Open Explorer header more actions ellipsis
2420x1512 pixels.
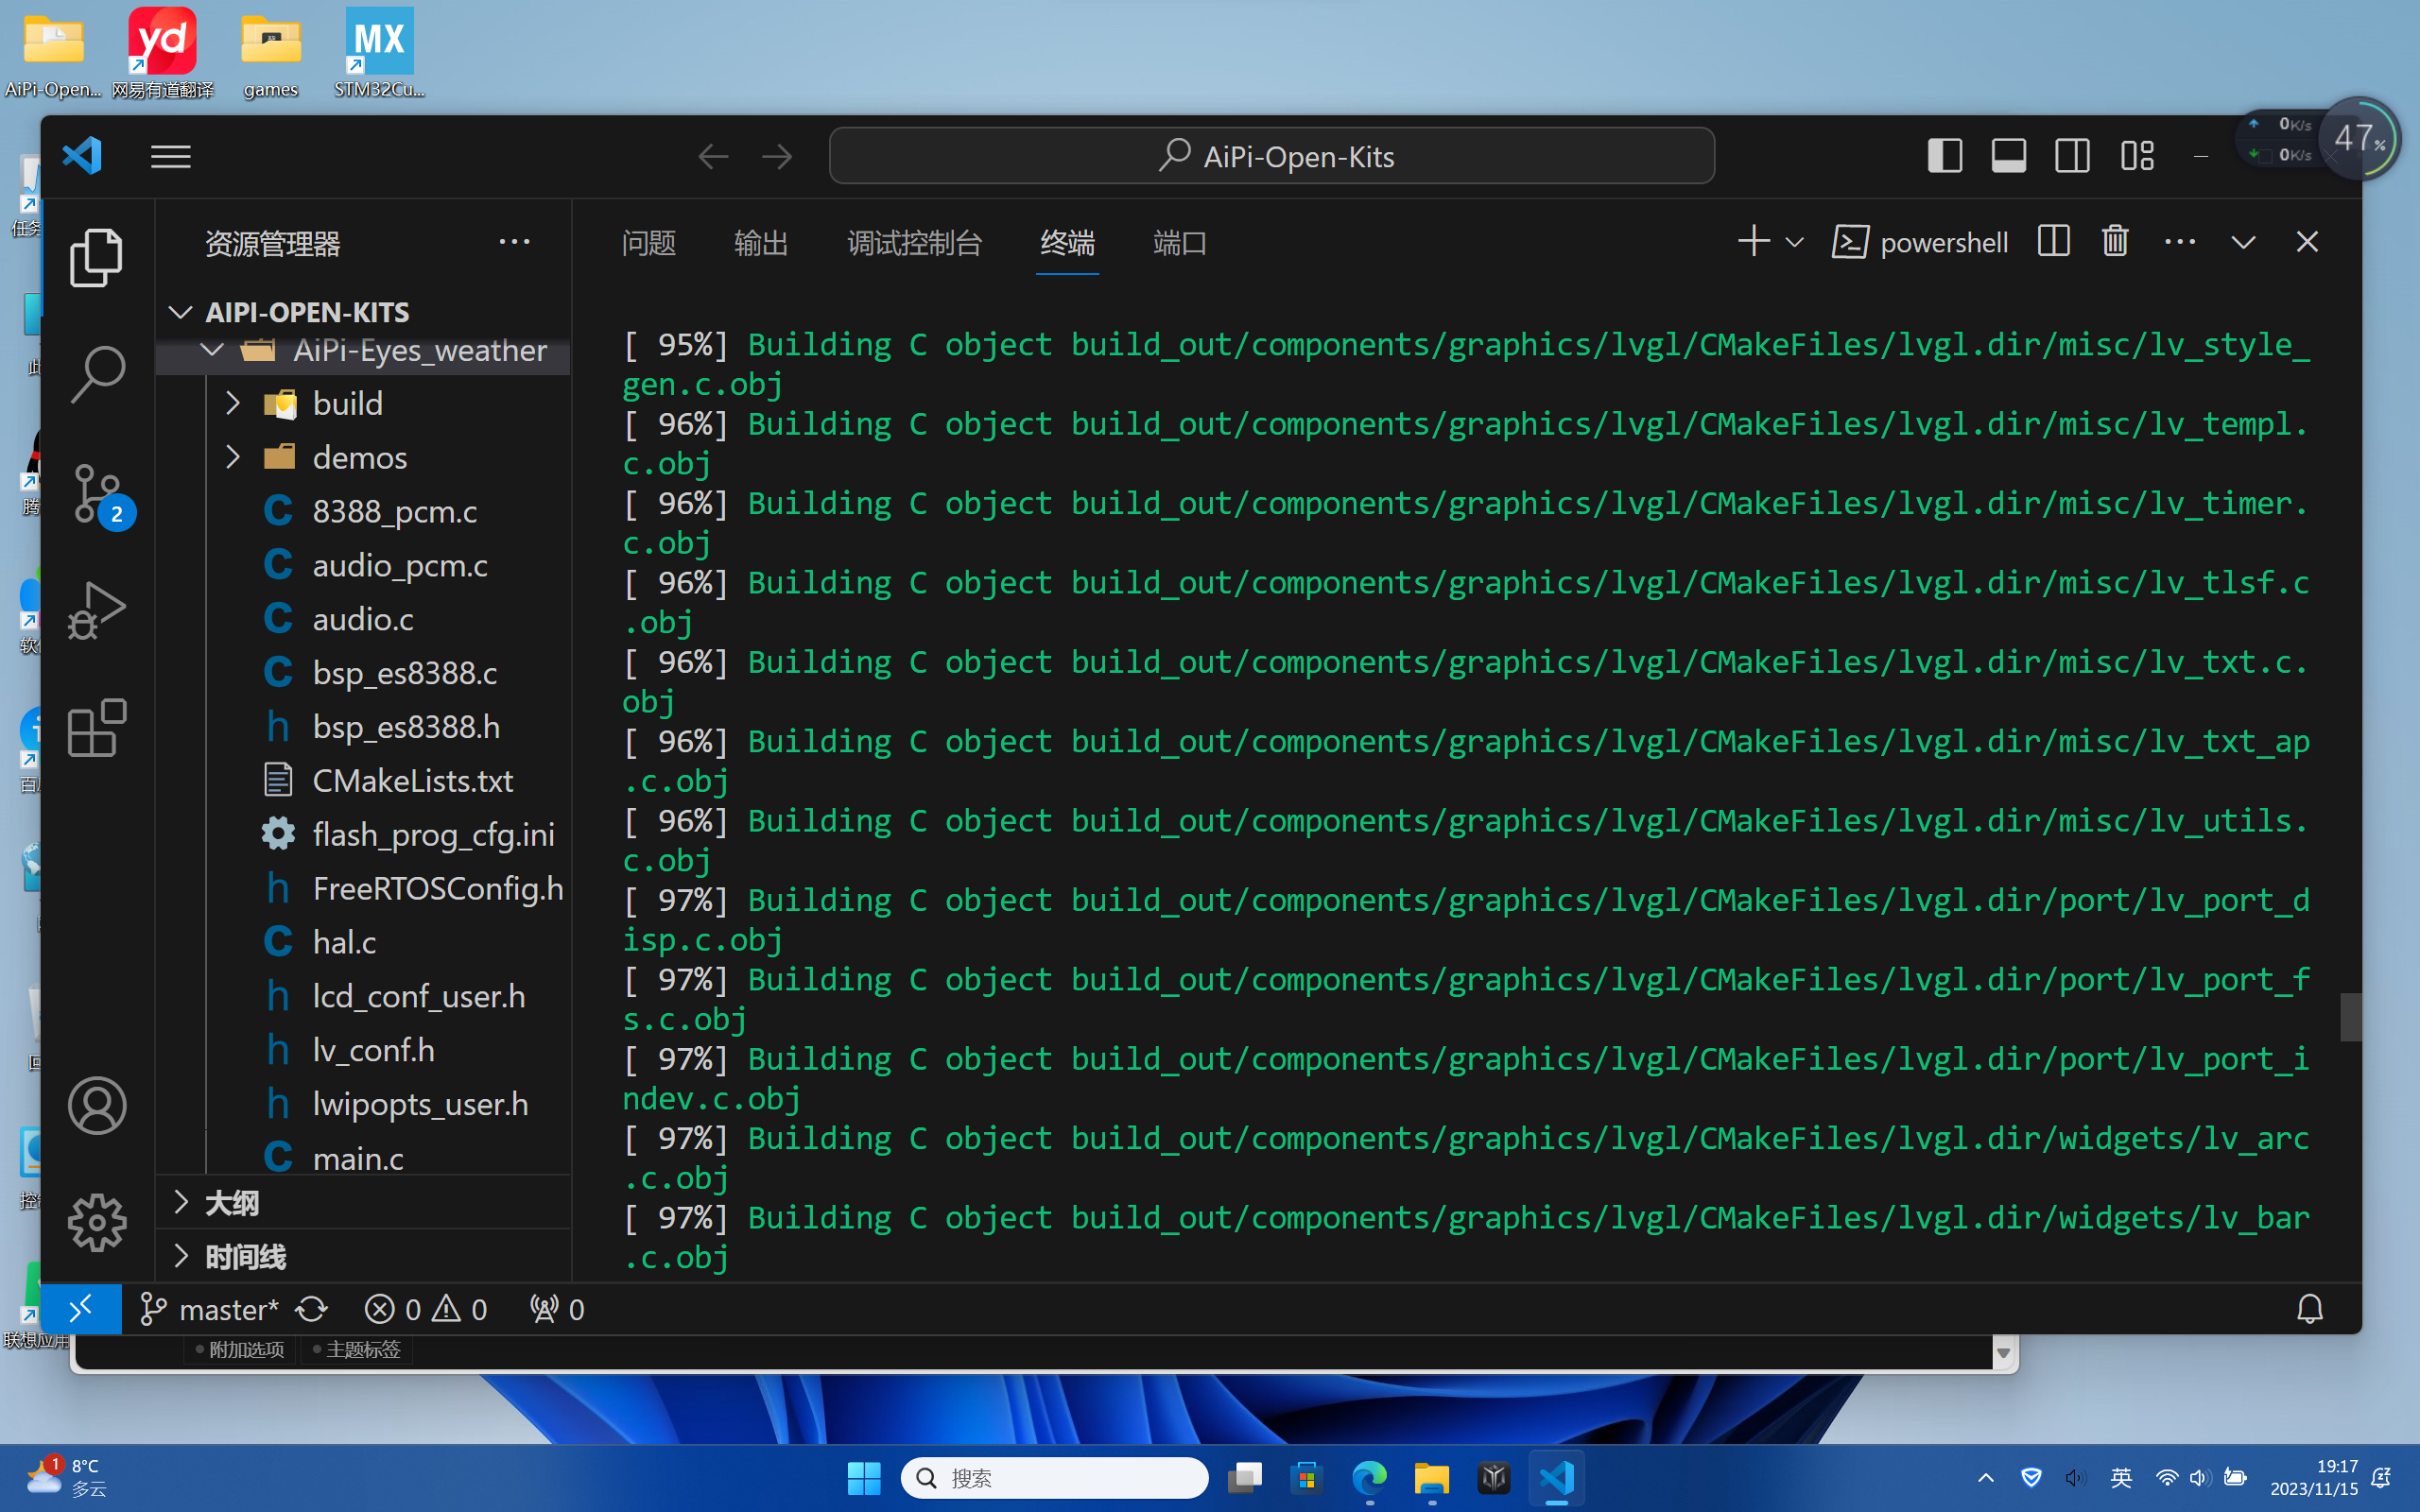pyautogui.click(x=514, y=242)
